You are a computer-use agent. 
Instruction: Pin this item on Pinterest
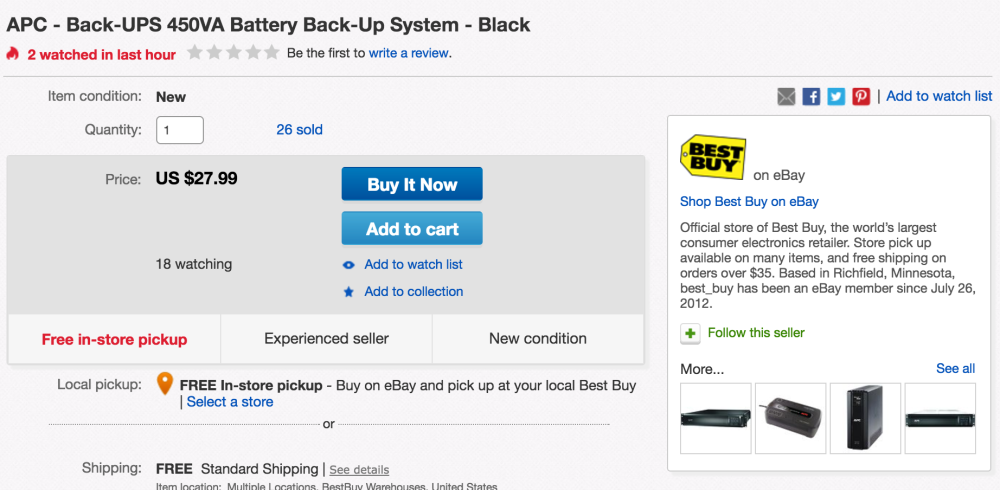pyautogui.click(x=861, y=97)
